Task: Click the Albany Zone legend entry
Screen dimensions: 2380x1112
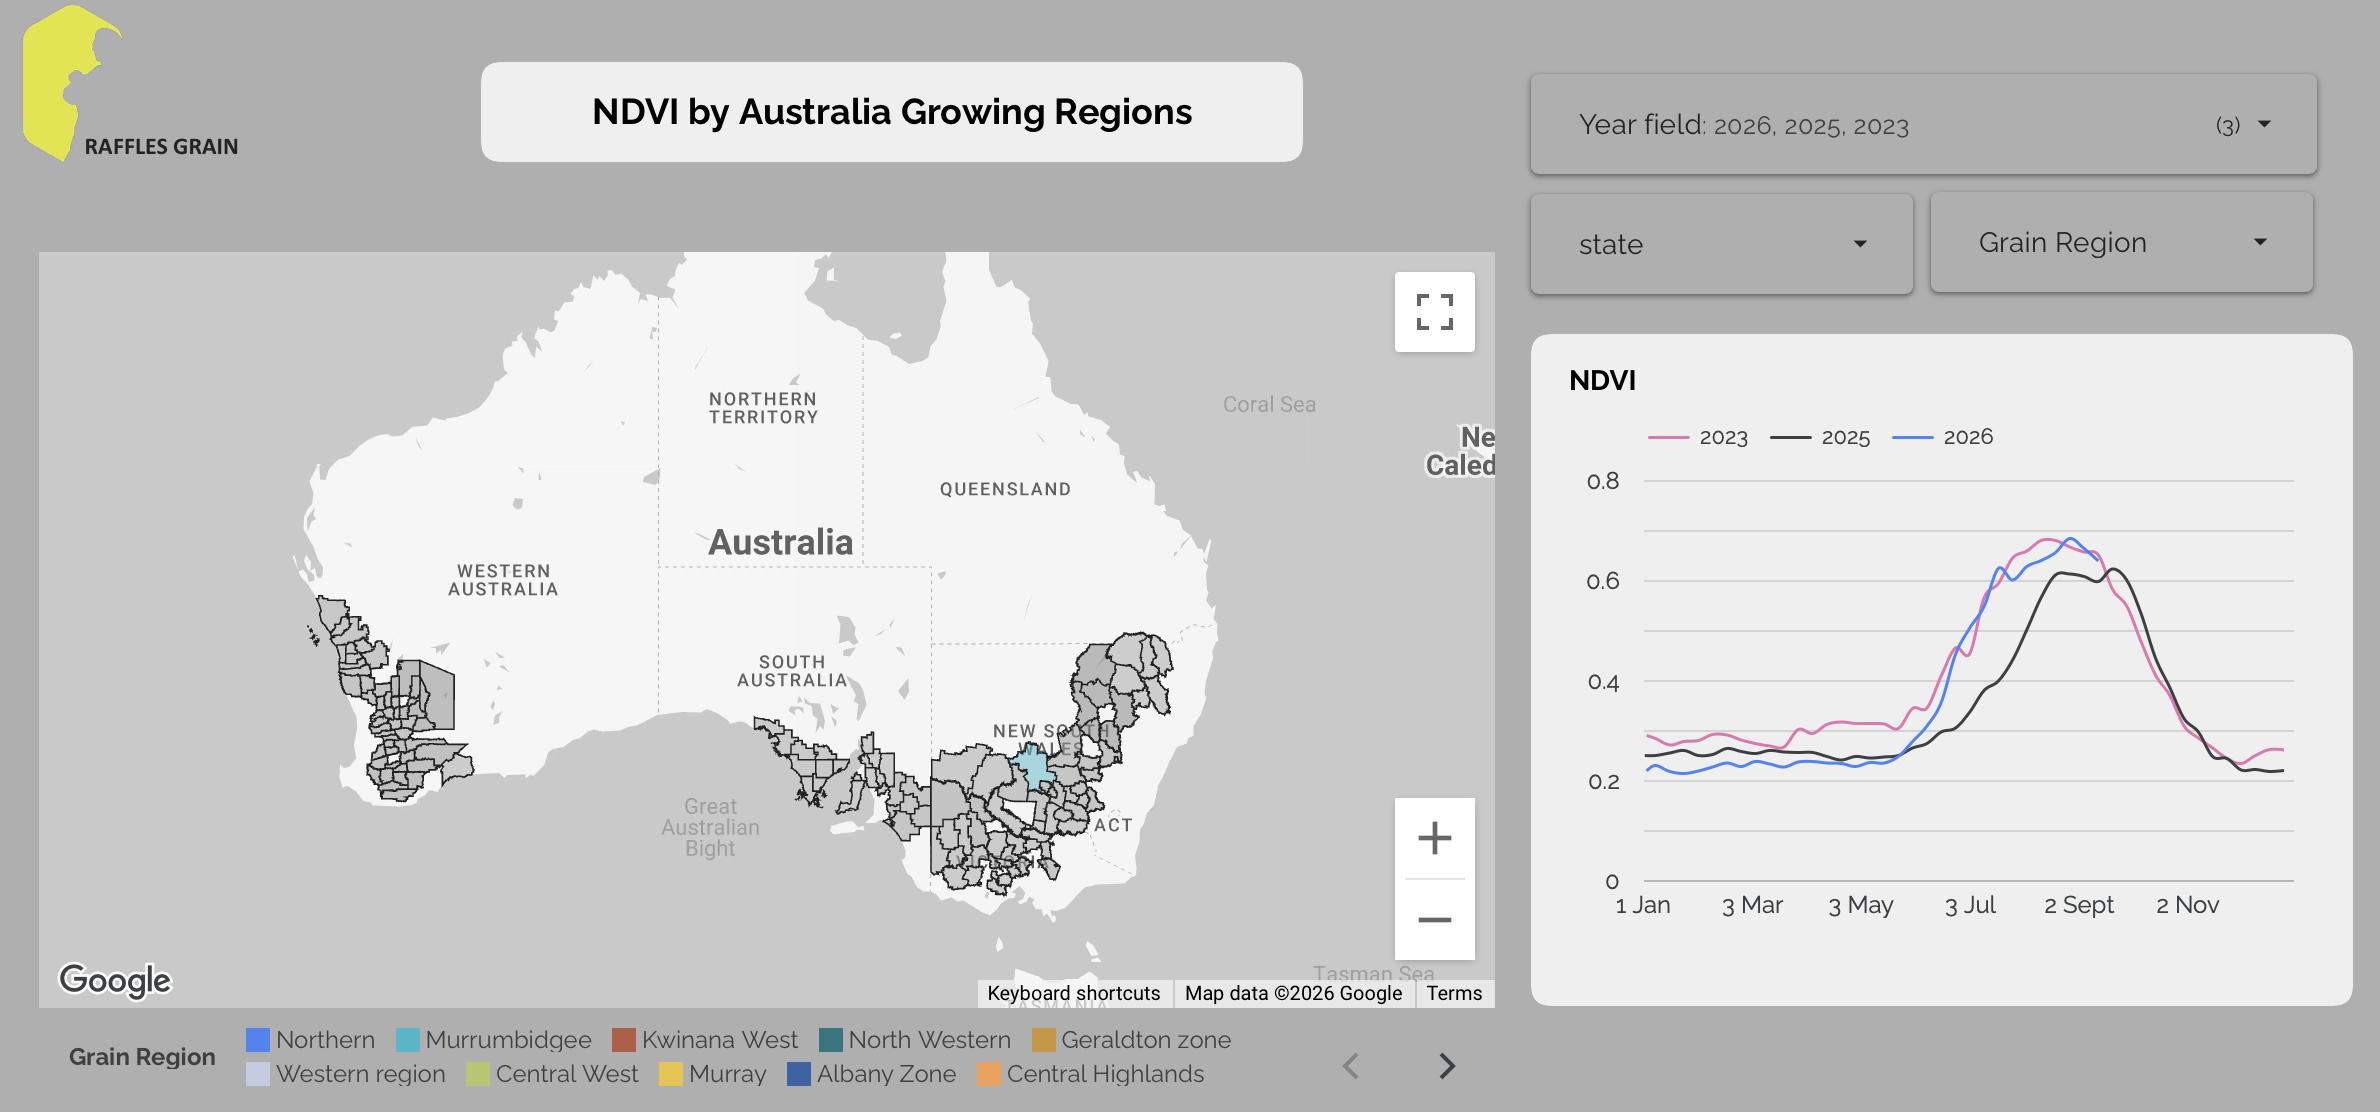Action: pyautogui.click(x=872, y=1074)
